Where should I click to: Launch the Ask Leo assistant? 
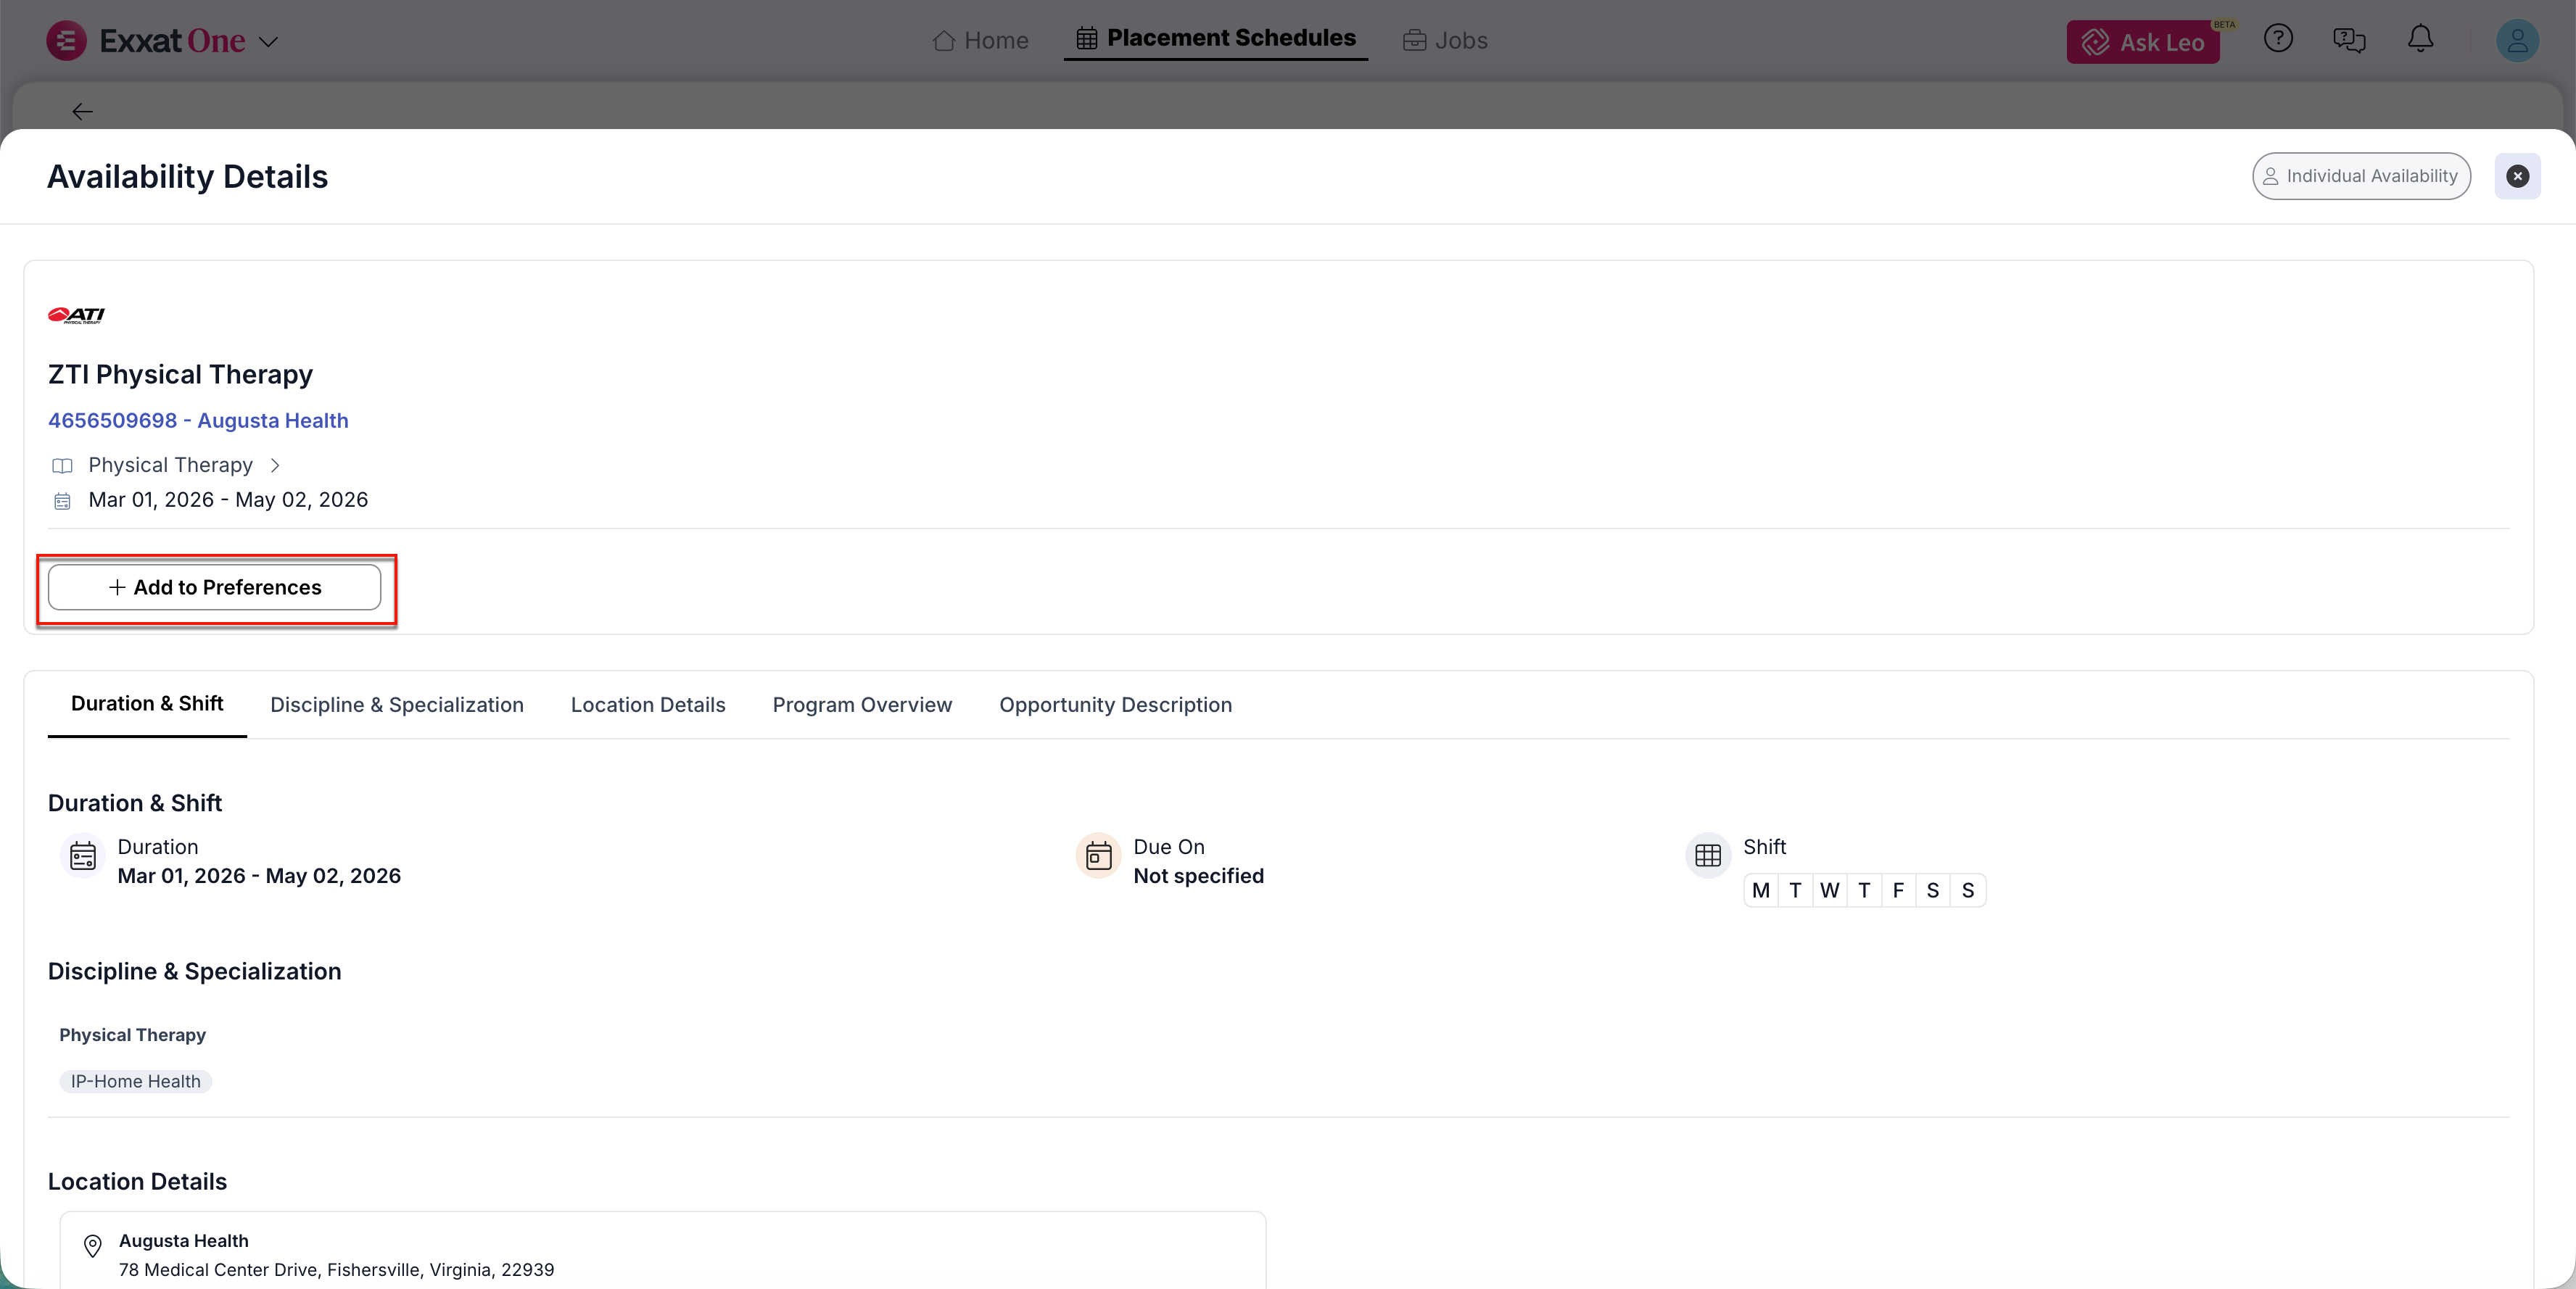pyautogui.click(x=2142, y=42)
